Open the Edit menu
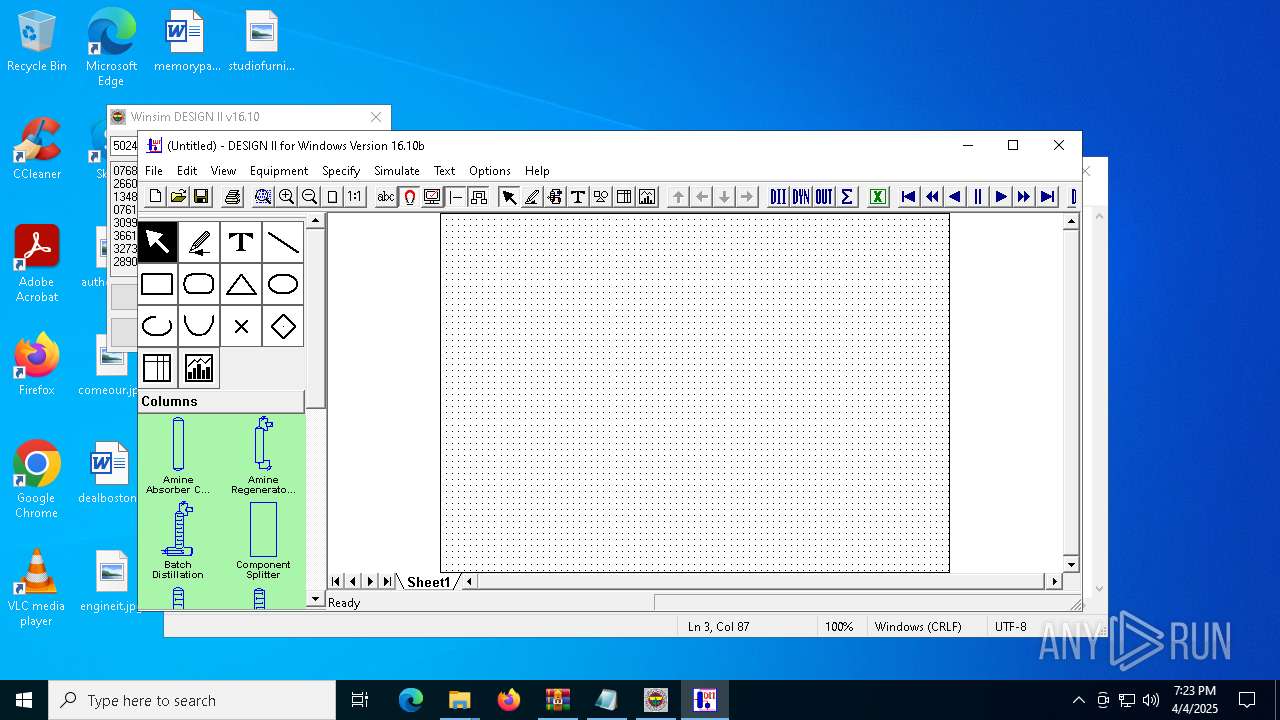Screen dimensions: 1280x720 pyautogui.click(x=187, y=171)
